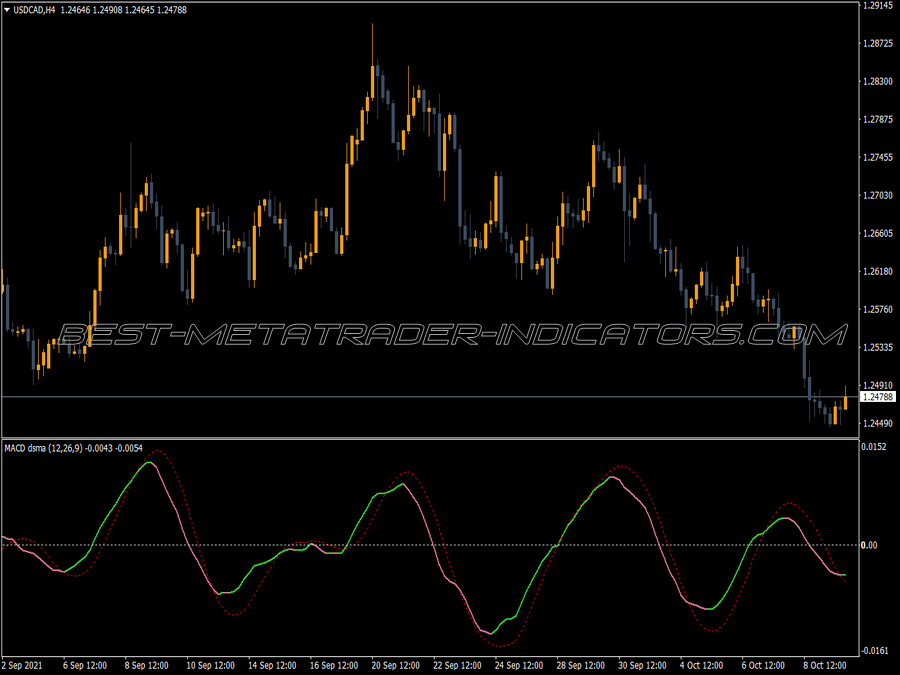Image resolution: width=900 pixels, height=675 pixels.
Task: Click the 16 Sep 12:00 time label
Action: point(333,665)
